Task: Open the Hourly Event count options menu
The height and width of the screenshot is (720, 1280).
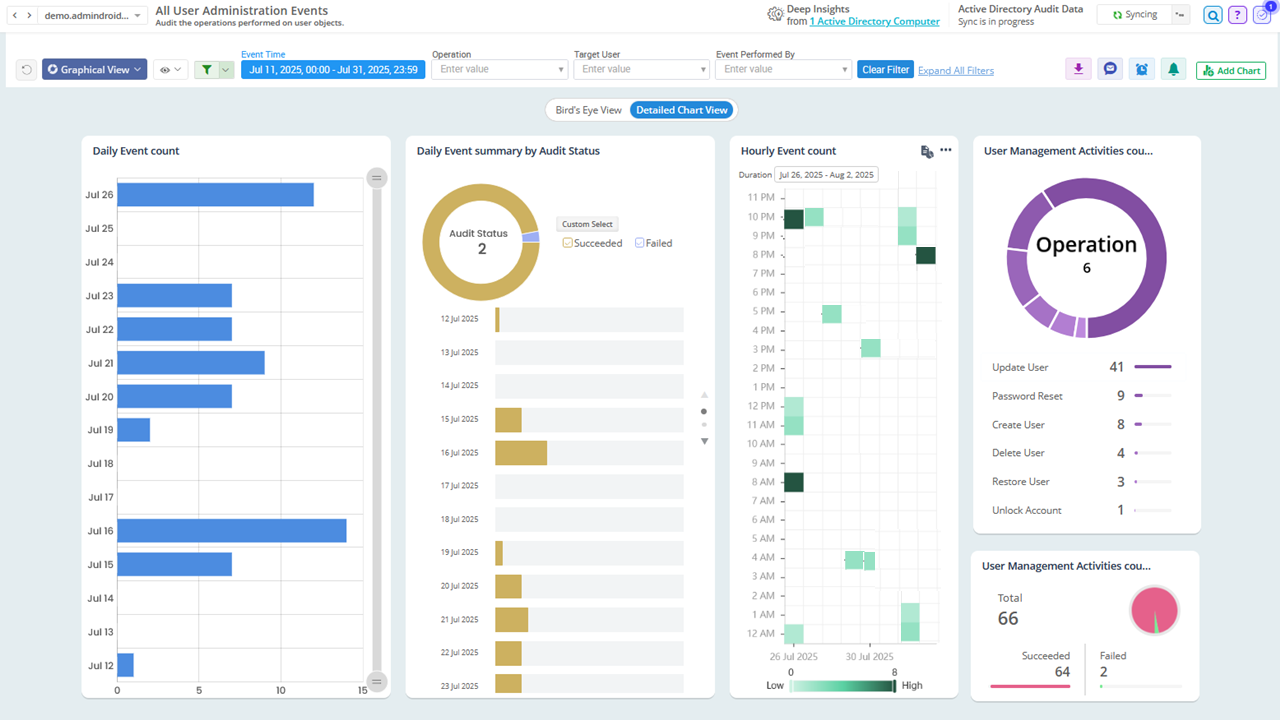Action: [945, 150]
